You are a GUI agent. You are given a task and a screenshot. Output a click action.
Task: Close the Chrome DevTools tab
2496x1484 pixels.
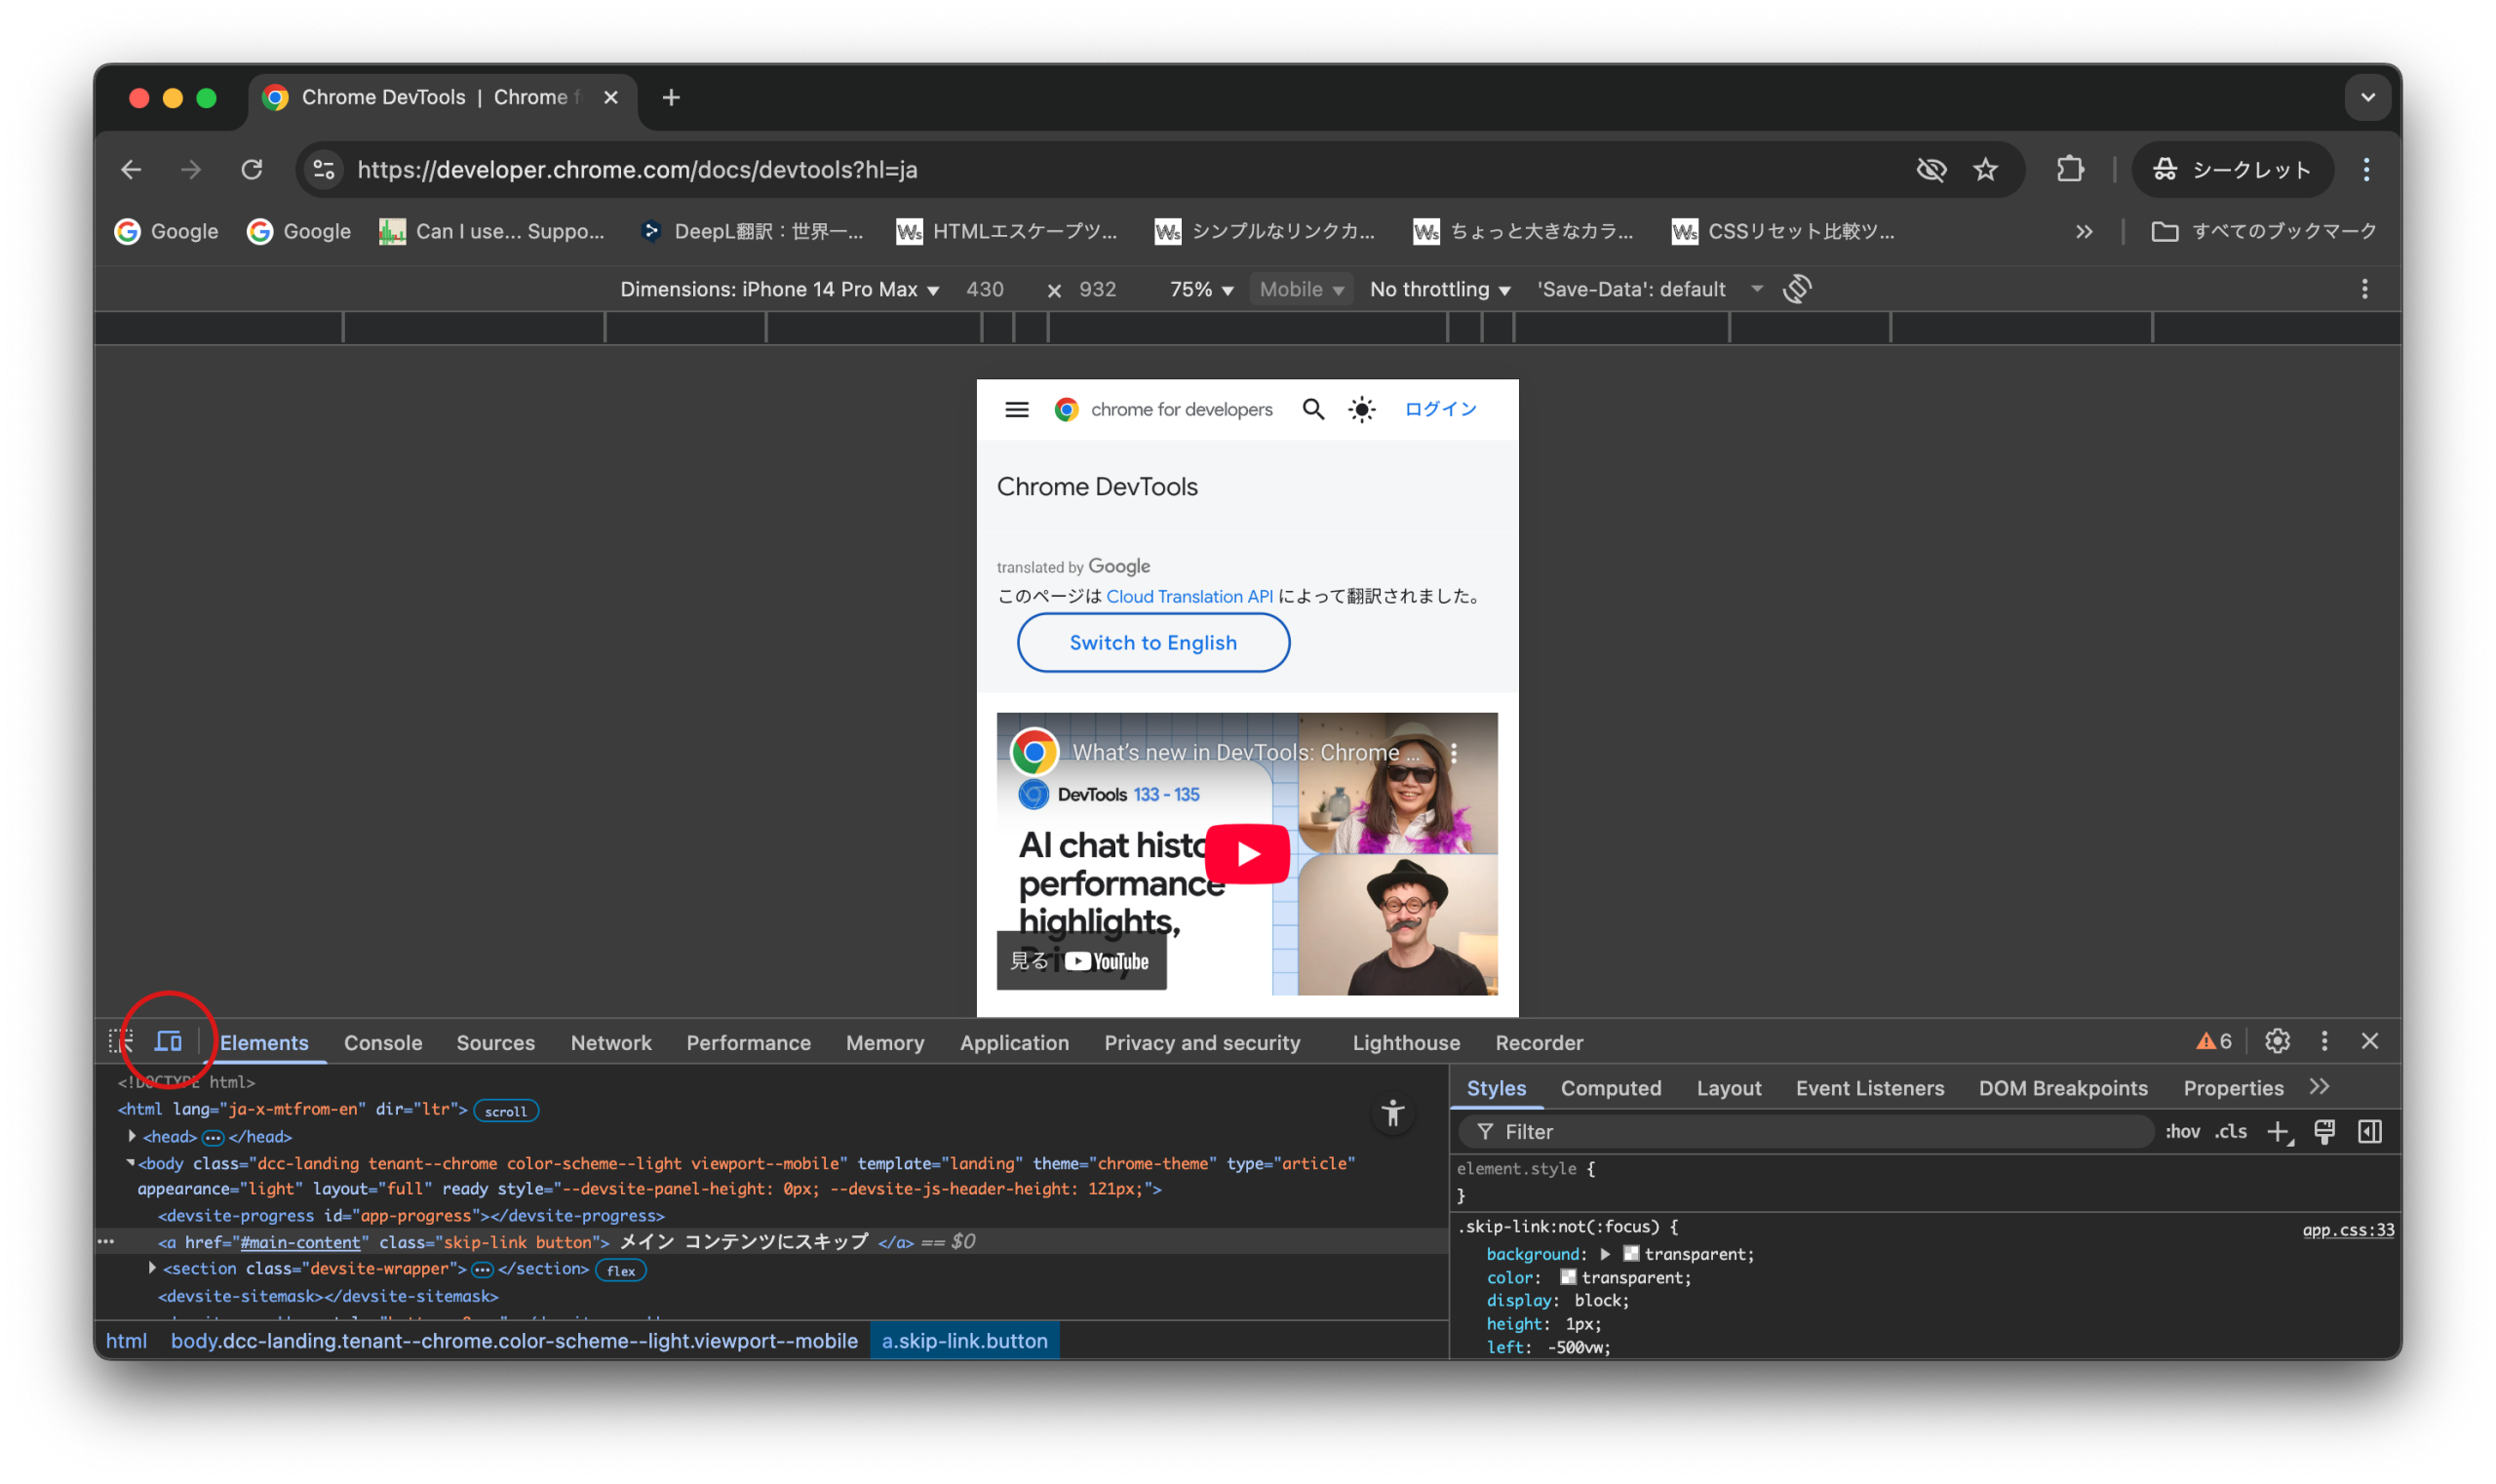[611, 97]
